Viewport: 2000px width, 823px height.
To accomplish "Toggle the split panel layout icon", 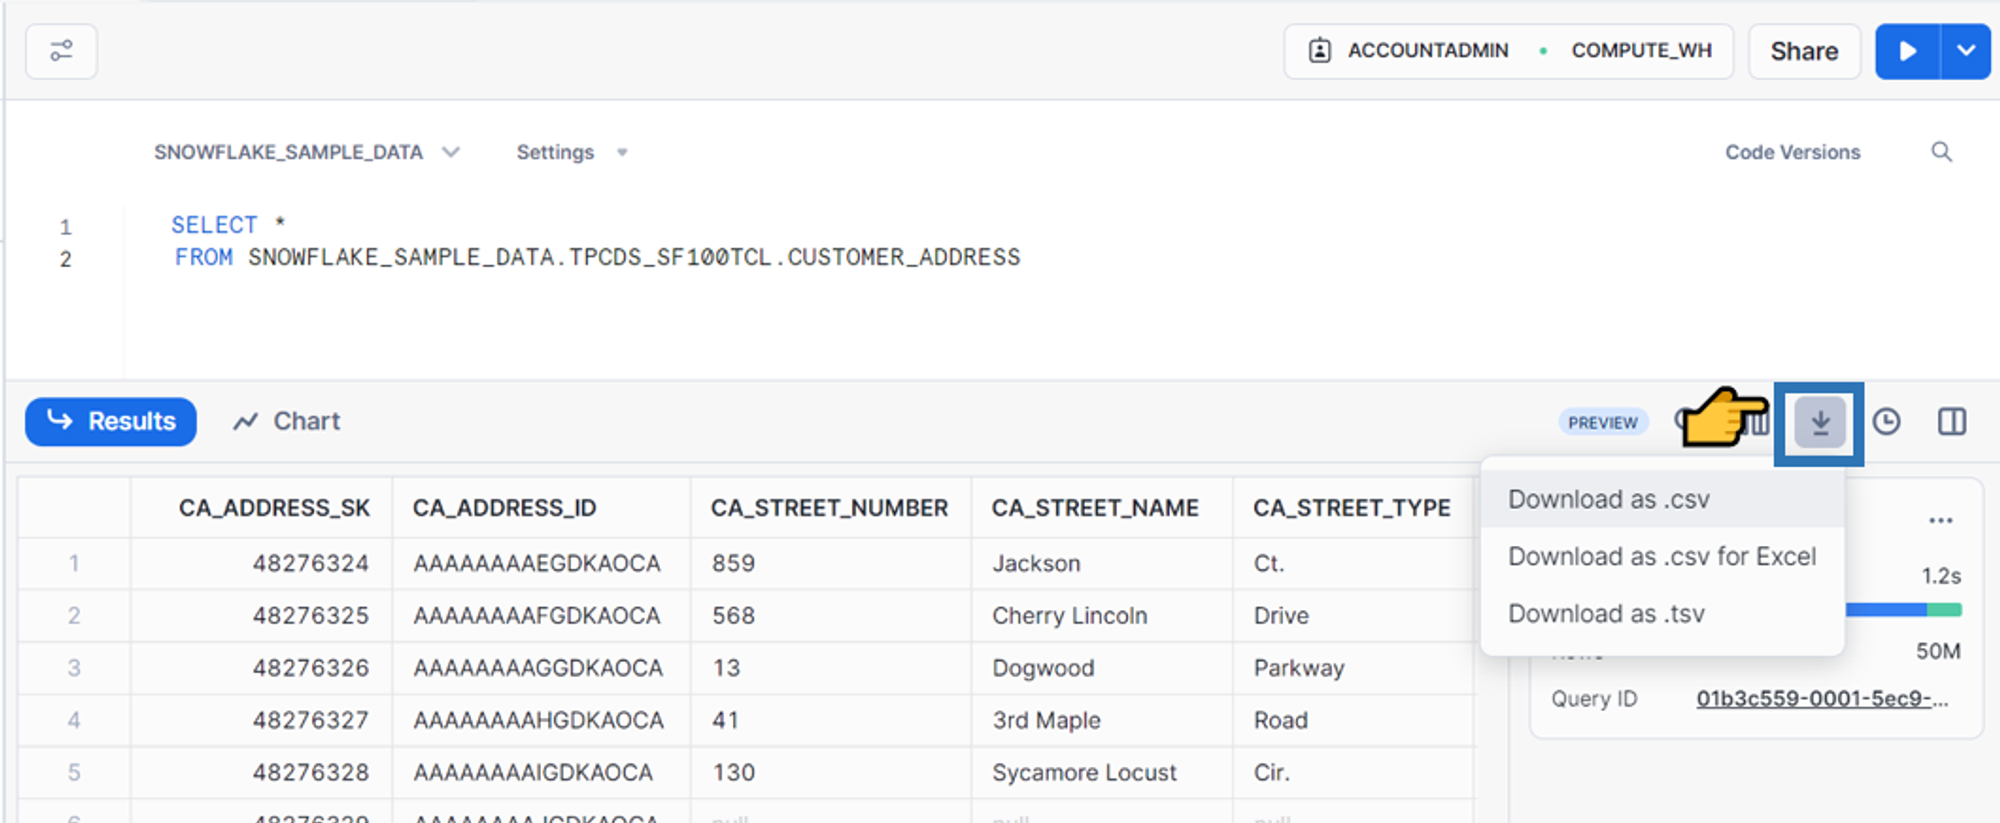I will pos(1951,422).
